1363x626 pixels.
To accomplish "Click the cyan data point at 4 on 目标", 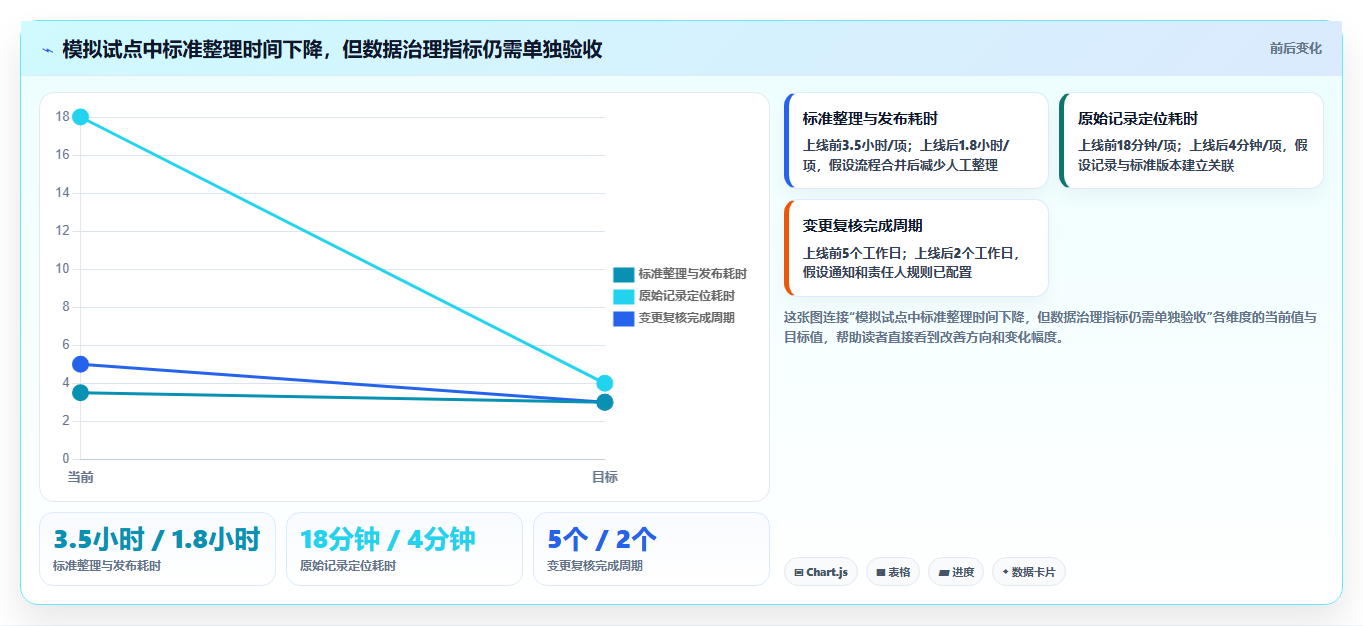I will tap(604, 383).
